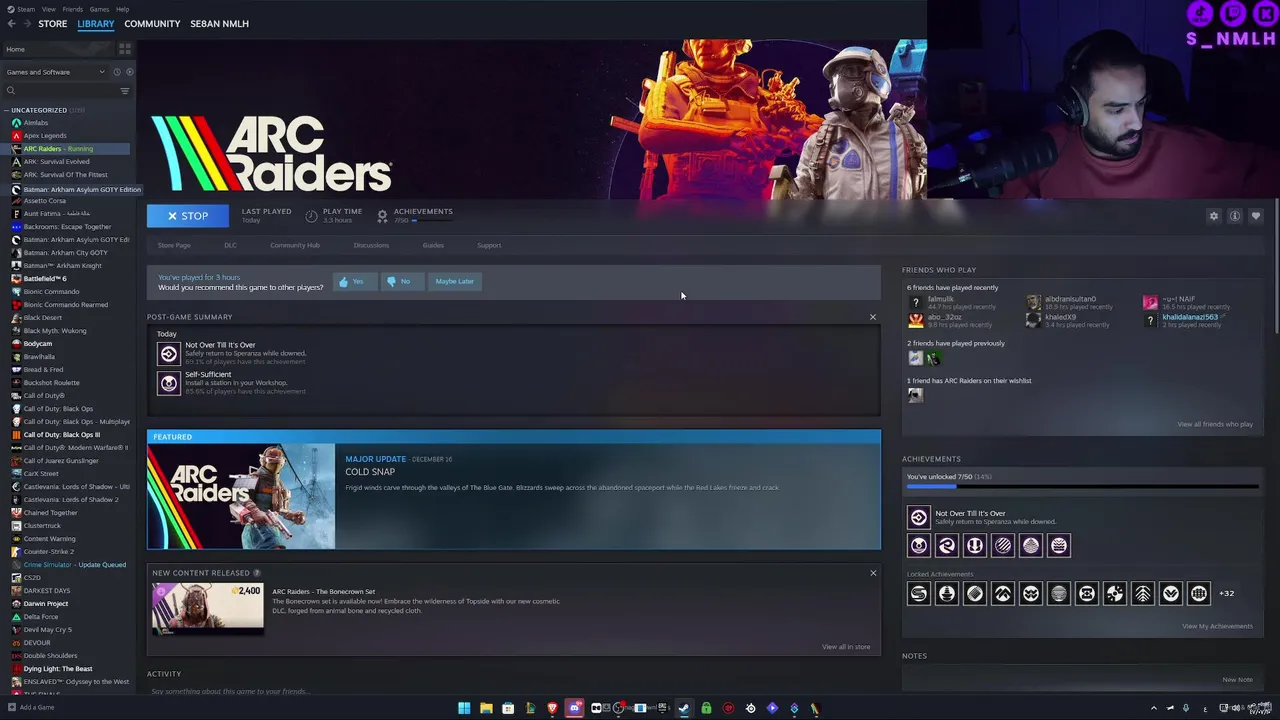This screenshot has height=720, width=1280.
Task: Open Not Over Till It's Over achievement icon
Action: coord(169,353)
